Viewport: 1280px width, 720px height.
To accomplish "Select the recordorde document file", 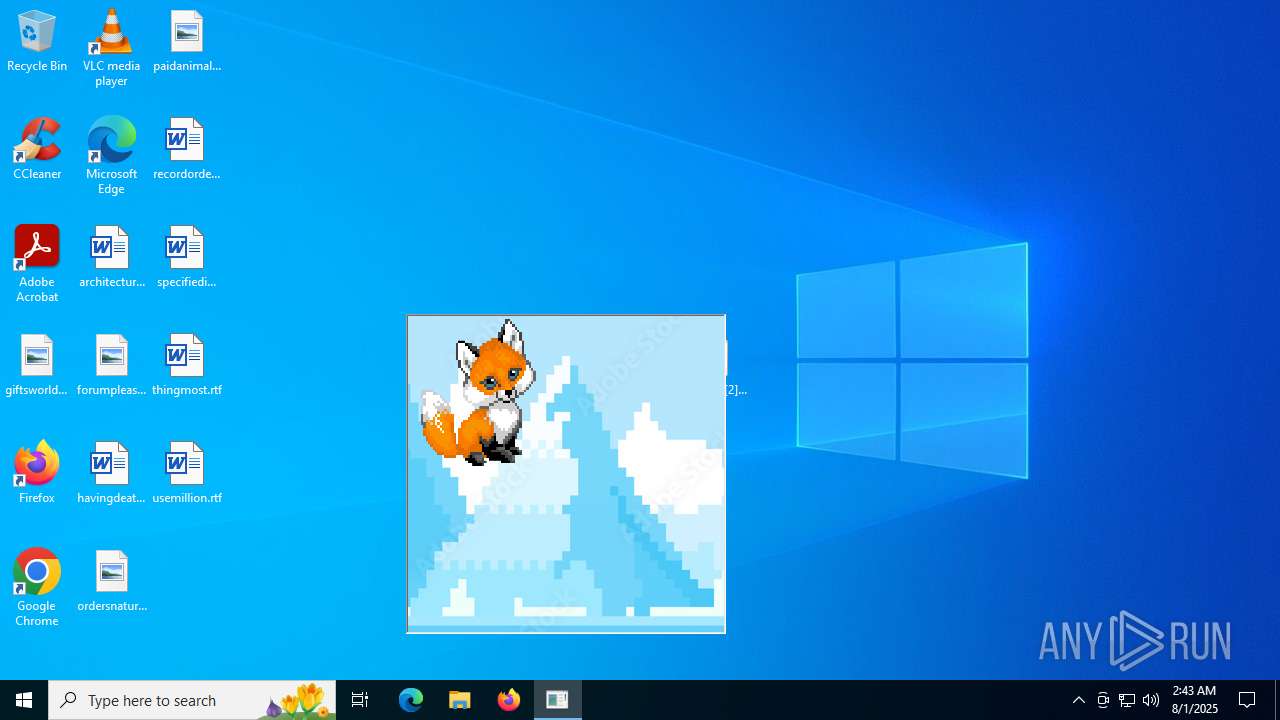I will point(187,149).
